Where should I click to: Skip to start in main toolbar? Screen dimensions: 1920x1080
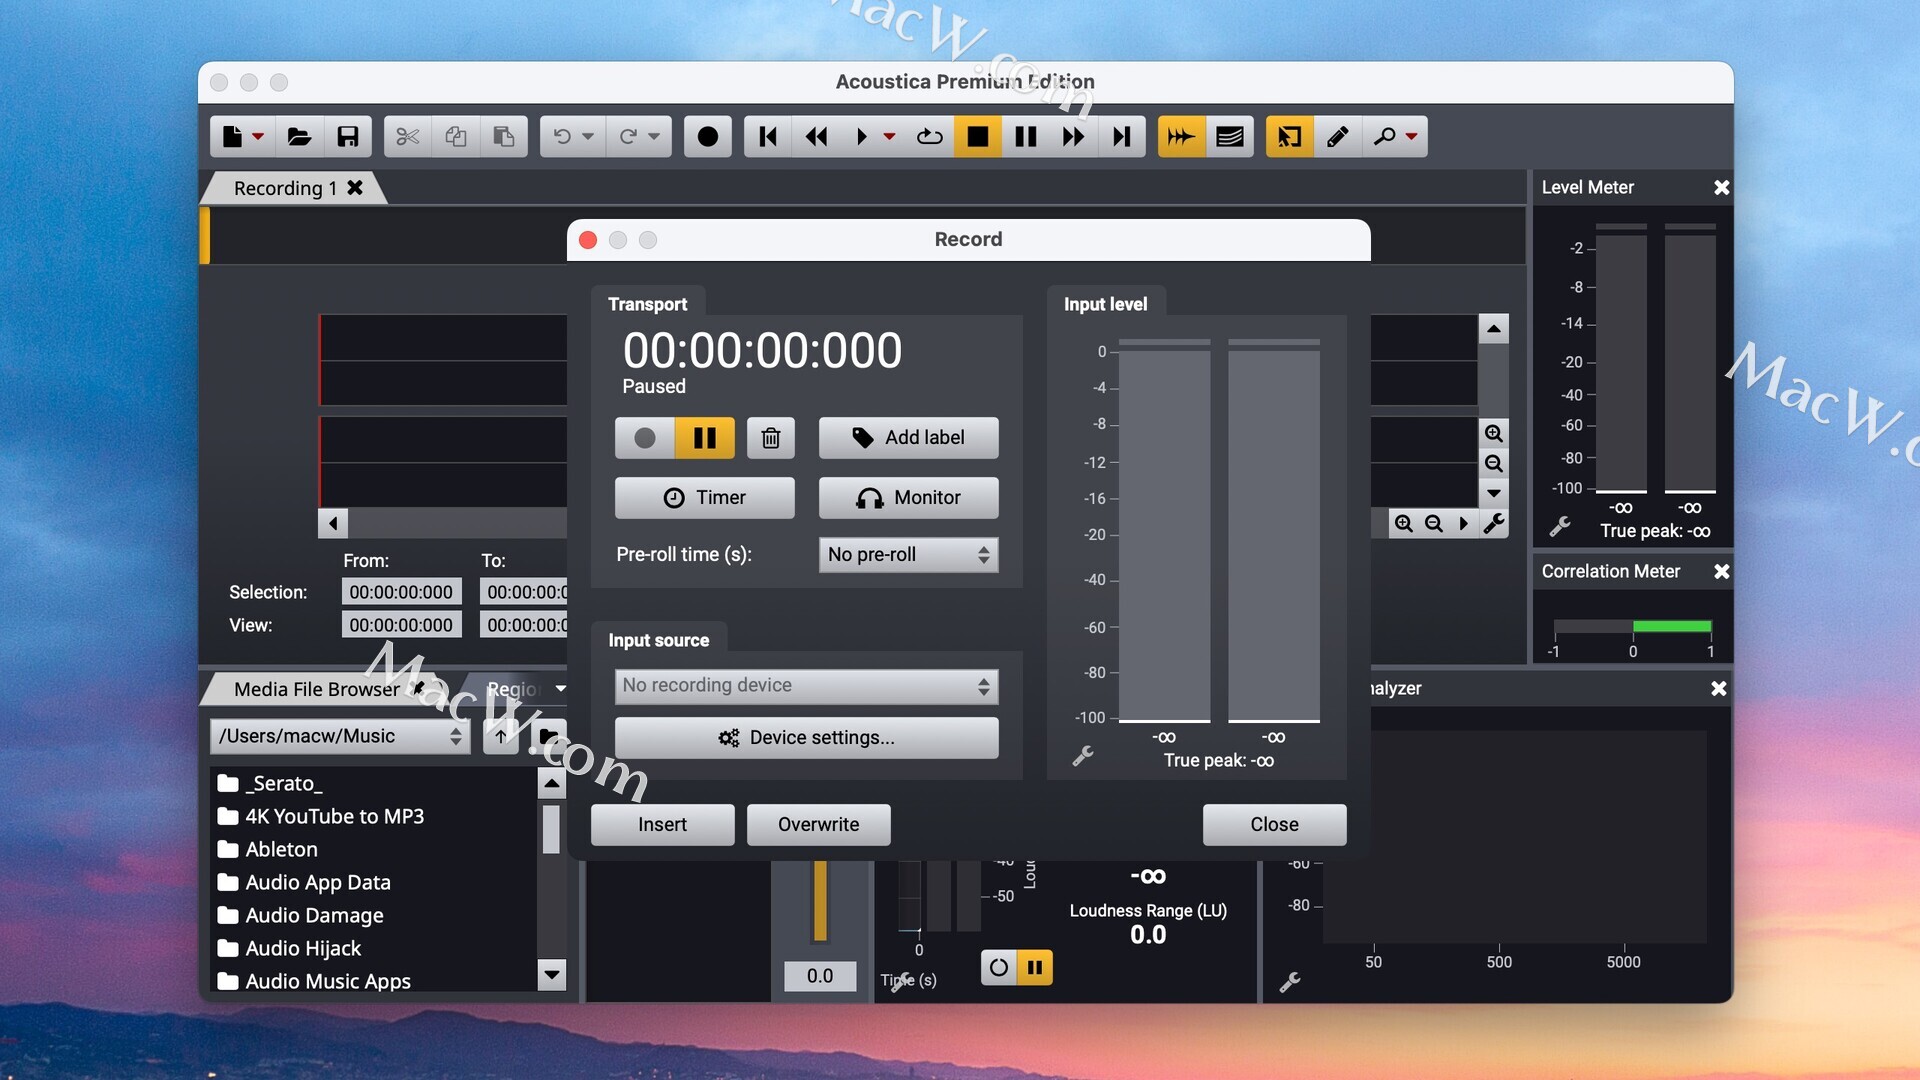click(768, 137)
